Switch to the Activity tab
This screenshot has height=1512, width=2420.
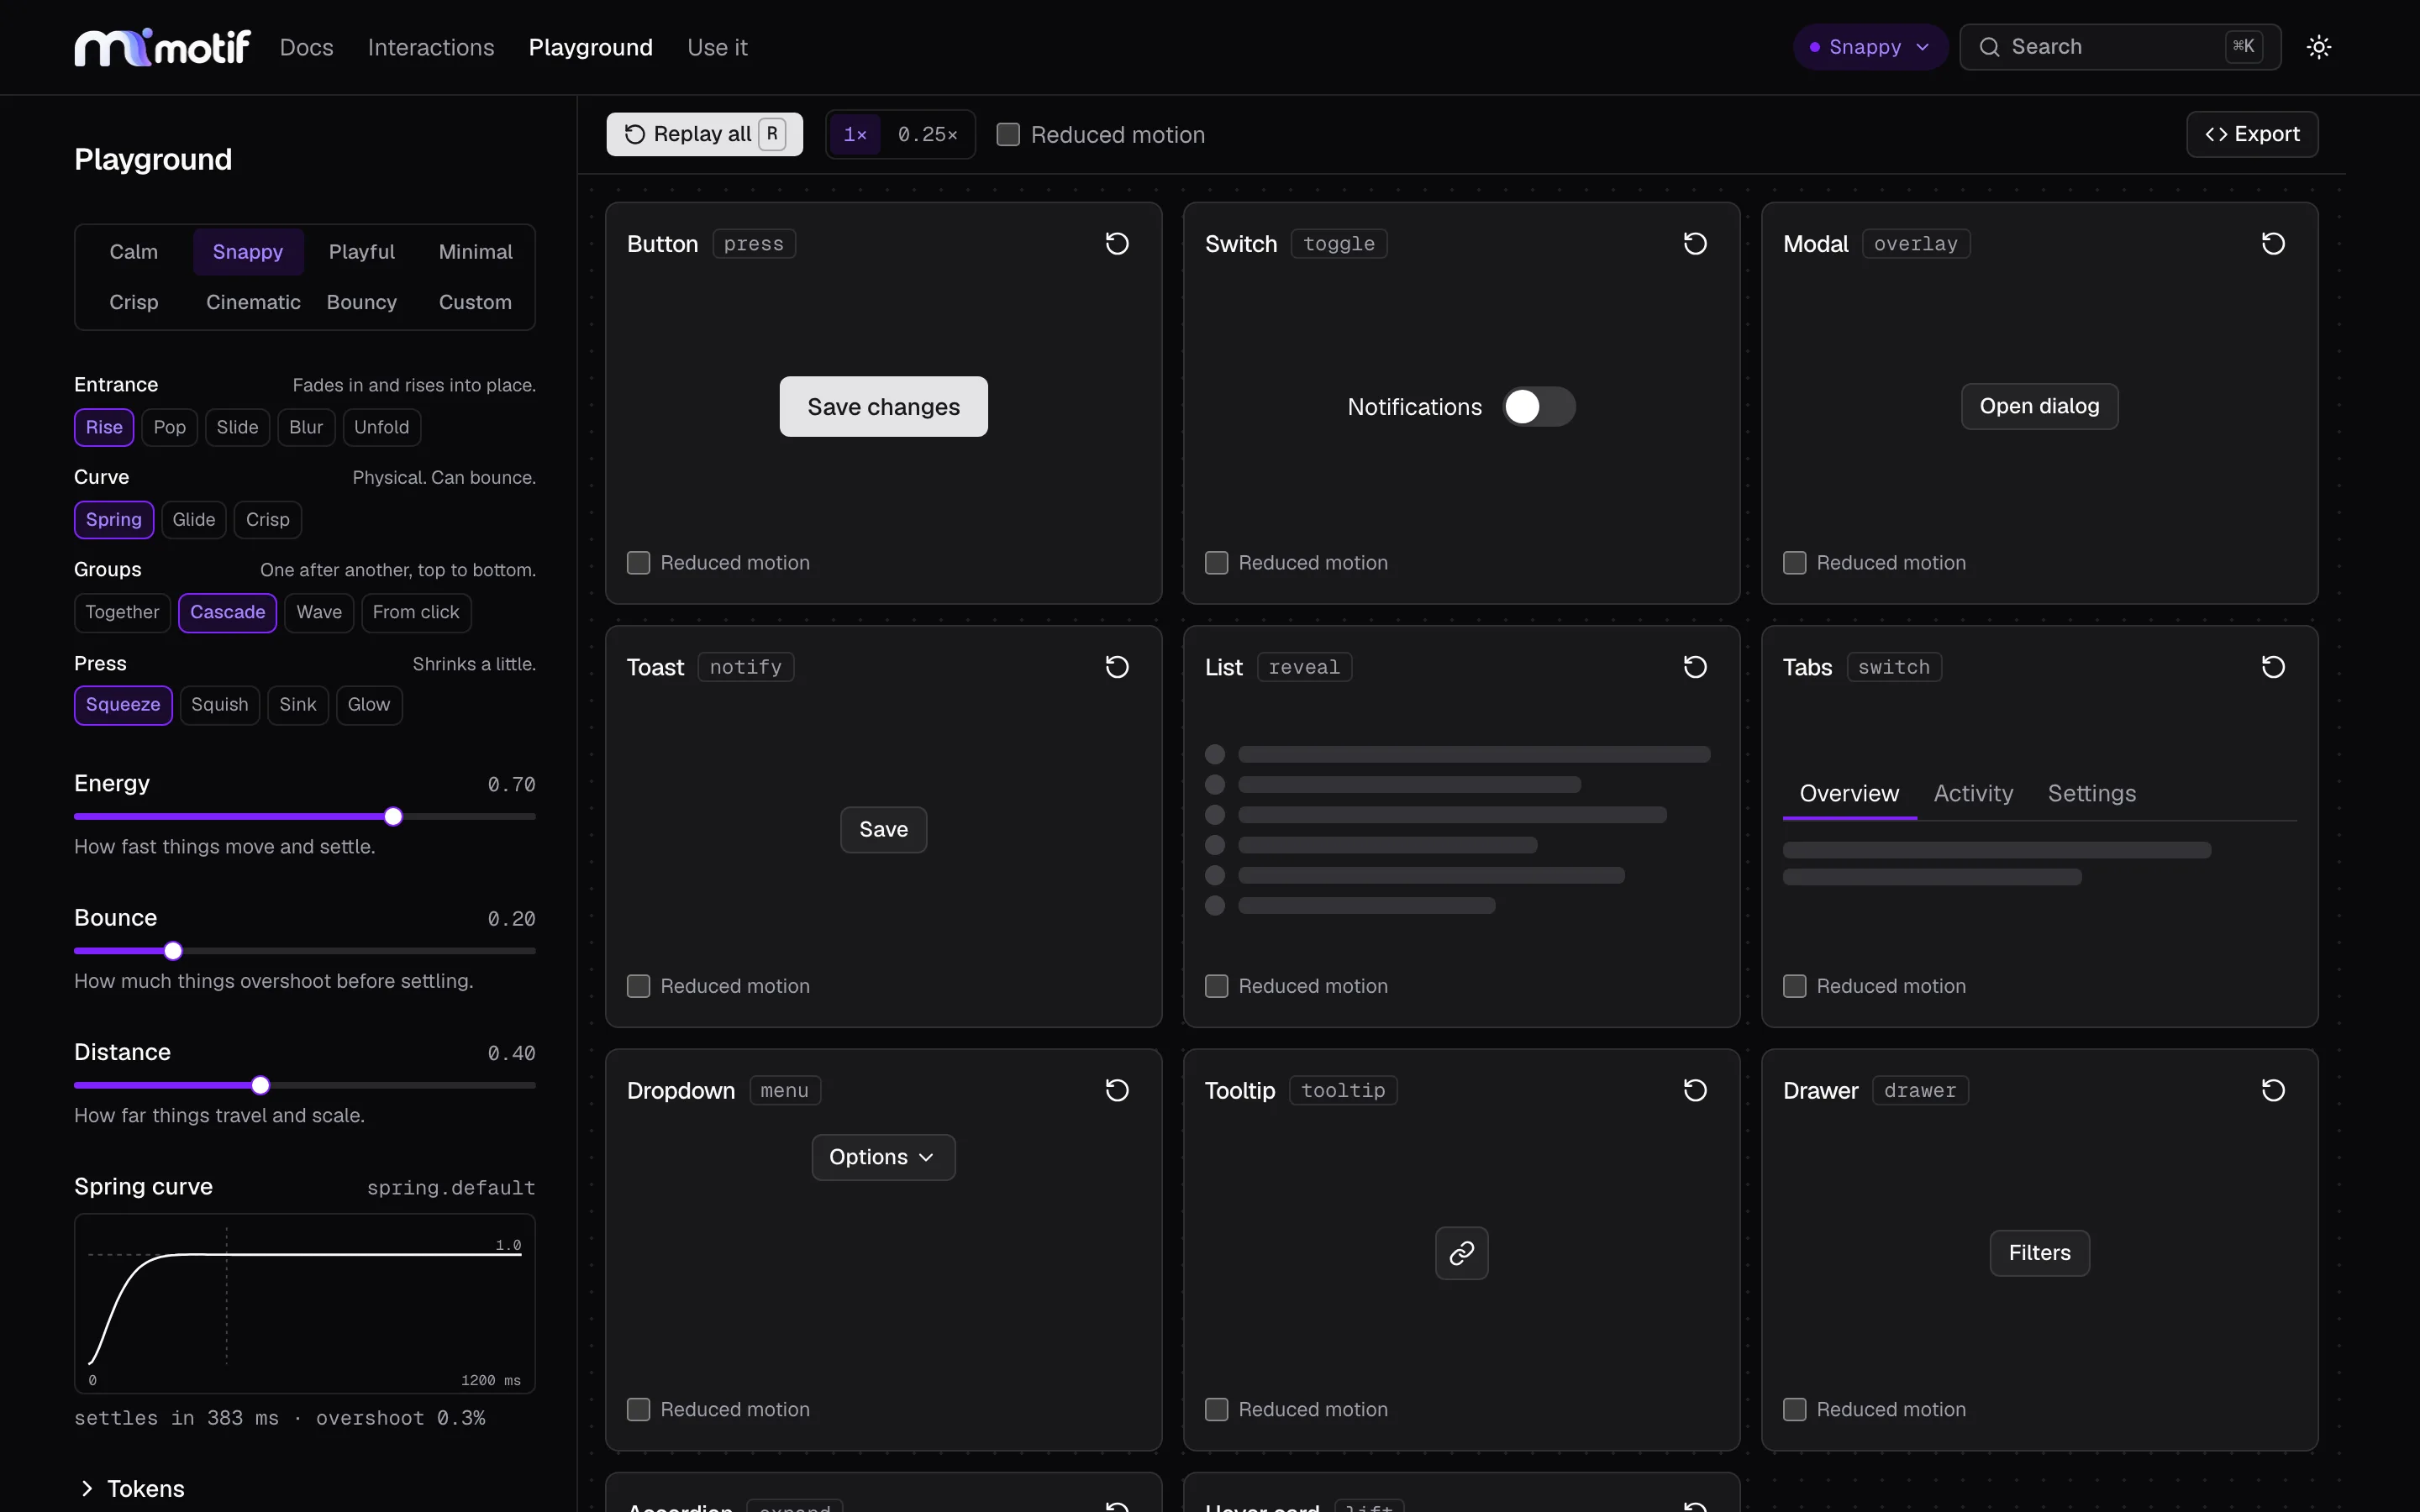pos(1973,793)
